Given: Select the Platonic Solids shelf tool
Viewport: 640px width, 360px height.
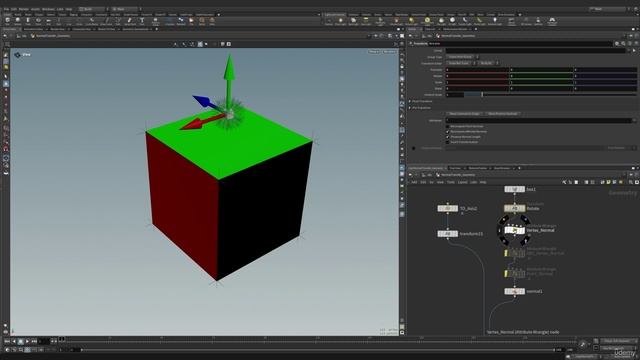Looking at the screenshot, I should point(156,21).
